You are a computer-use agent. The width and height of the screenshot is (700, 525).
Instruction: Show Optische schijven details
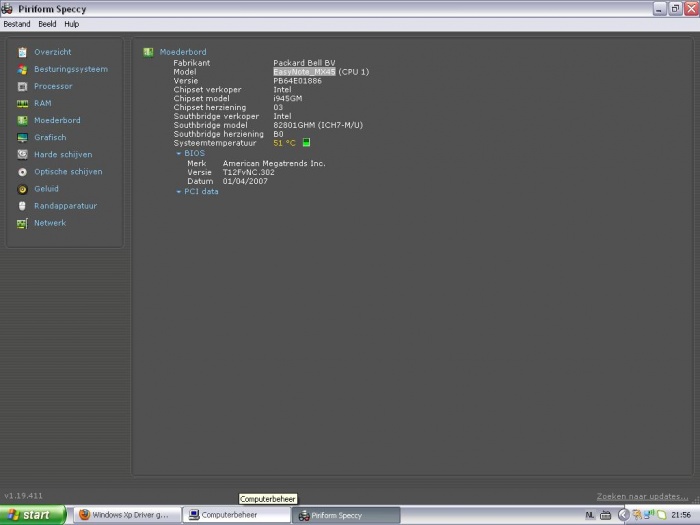pyautogui.click(x=68, y=171)
